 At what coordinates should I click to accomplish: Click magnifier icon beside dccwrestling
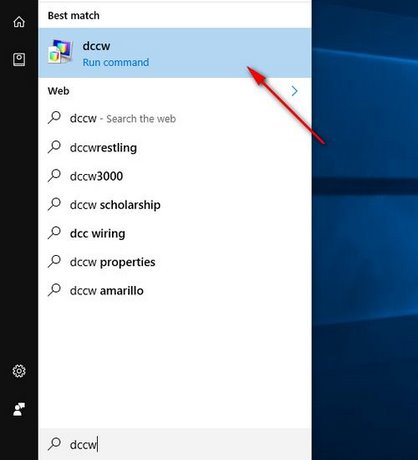tap(54, 147)
